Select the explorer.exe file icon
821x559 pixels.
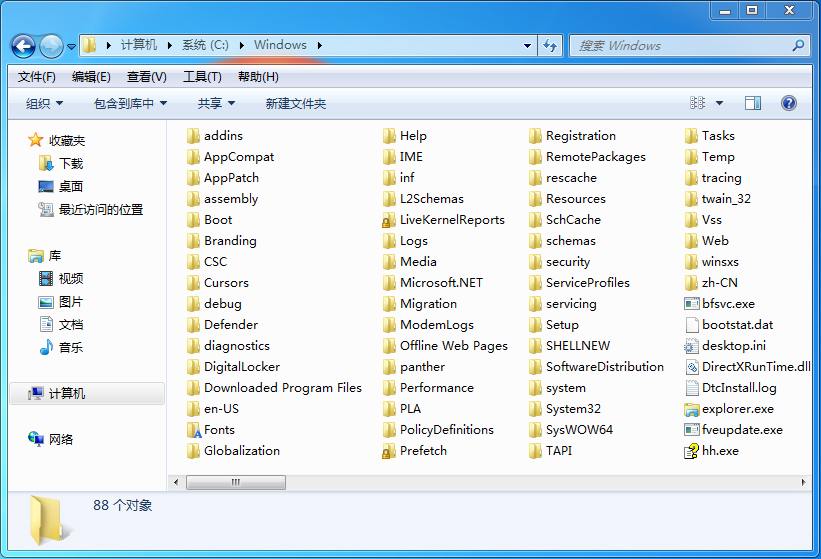(692, 409)
